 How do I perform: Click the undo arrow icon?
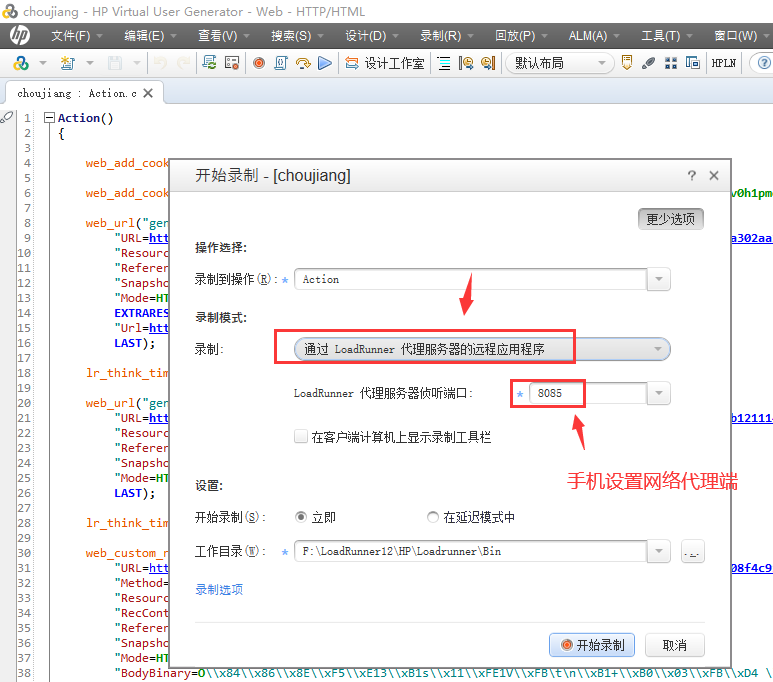(160, 63)
